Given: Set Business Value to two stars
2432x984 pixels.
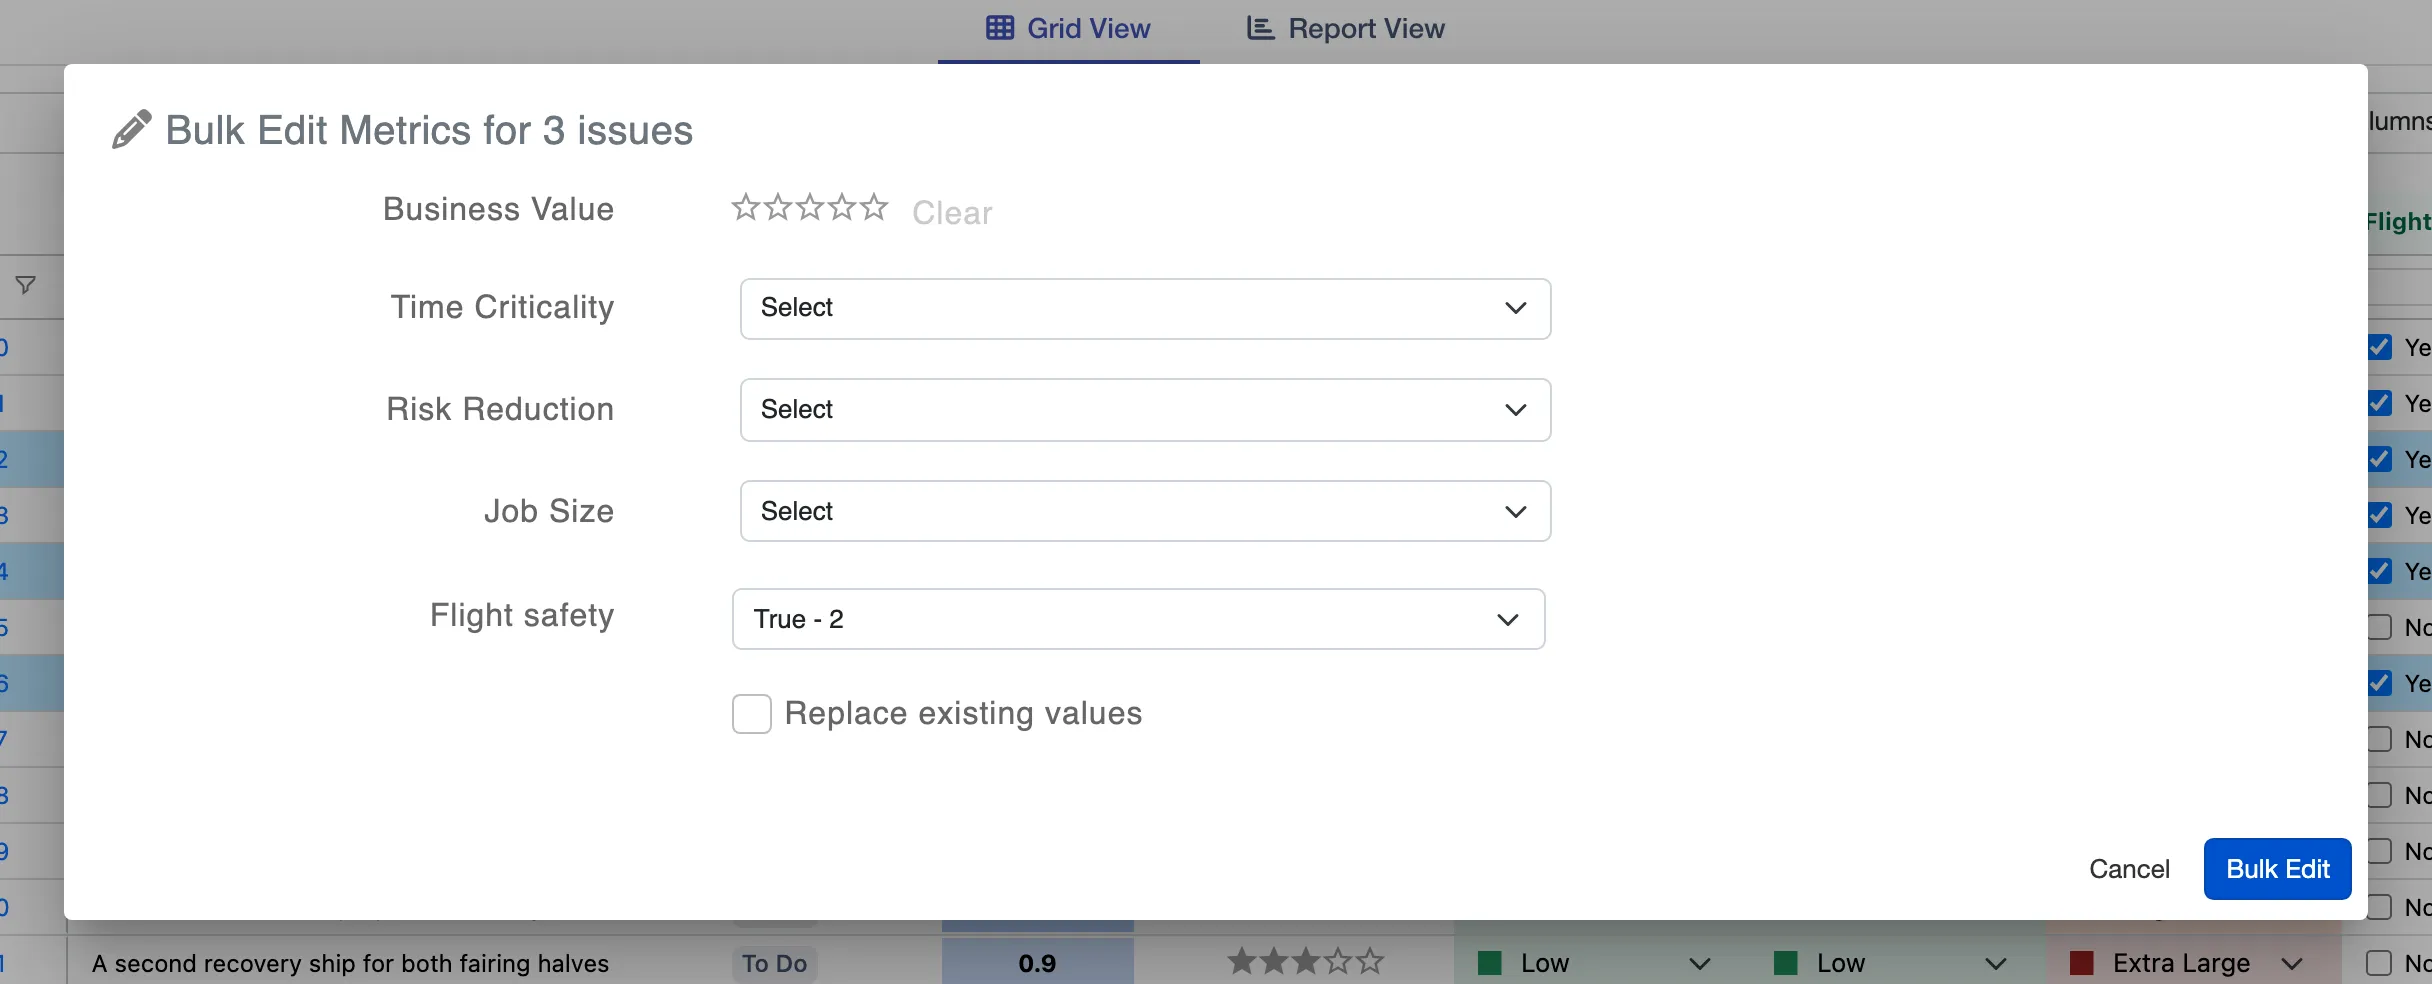Looking at the screenshot, I should tap(778, 207).
